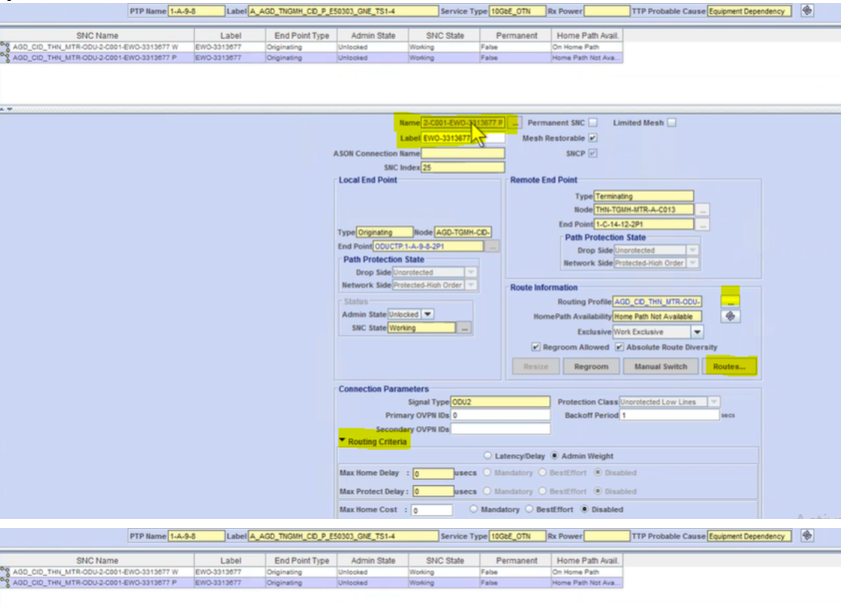Collapse the Routing Criteria section
This screenshot has width=841, height=606.
click(343, 441)
